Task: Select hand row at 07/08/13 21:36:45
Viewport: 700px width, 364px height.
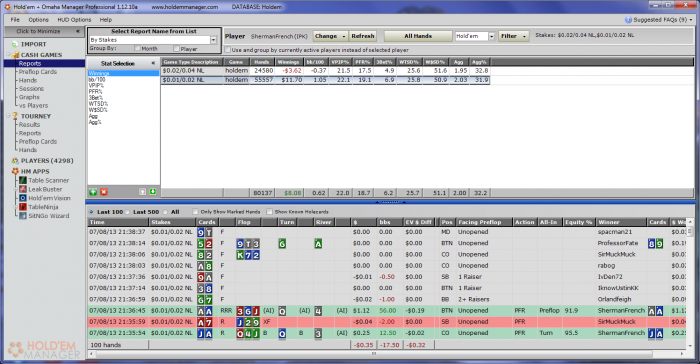Action: point(387,311)
